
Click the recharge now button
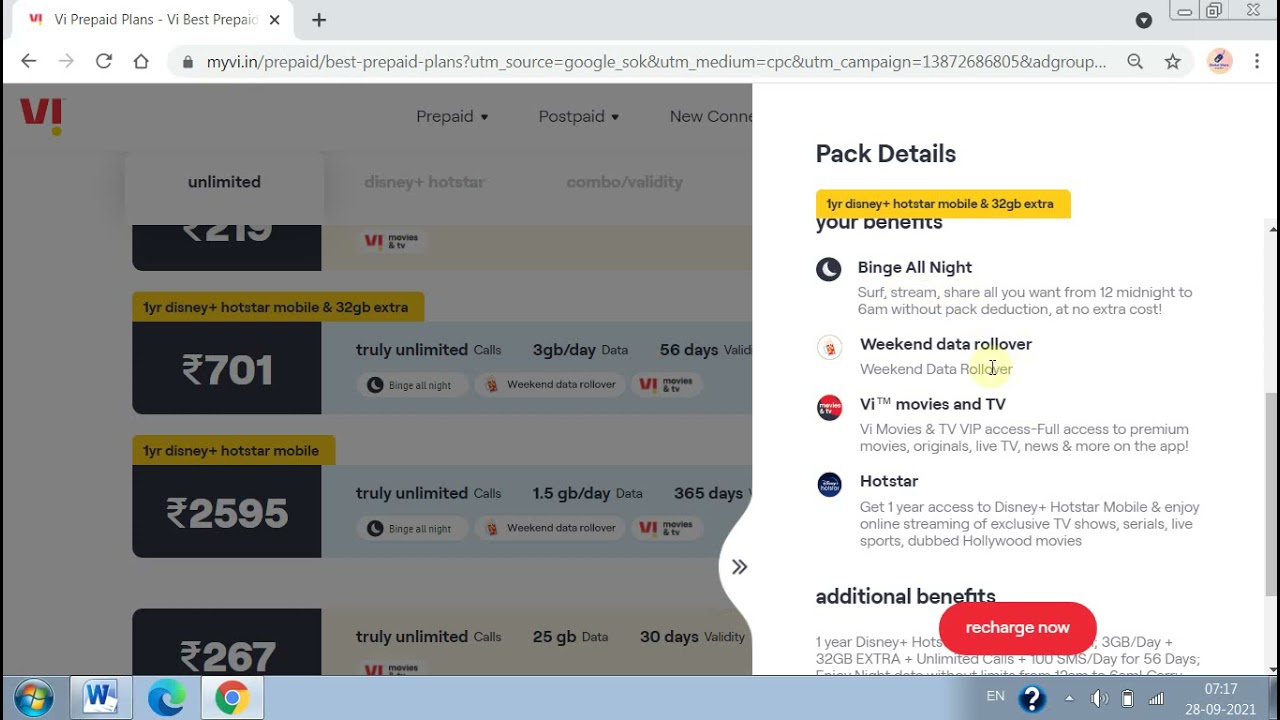point(1018,628)
